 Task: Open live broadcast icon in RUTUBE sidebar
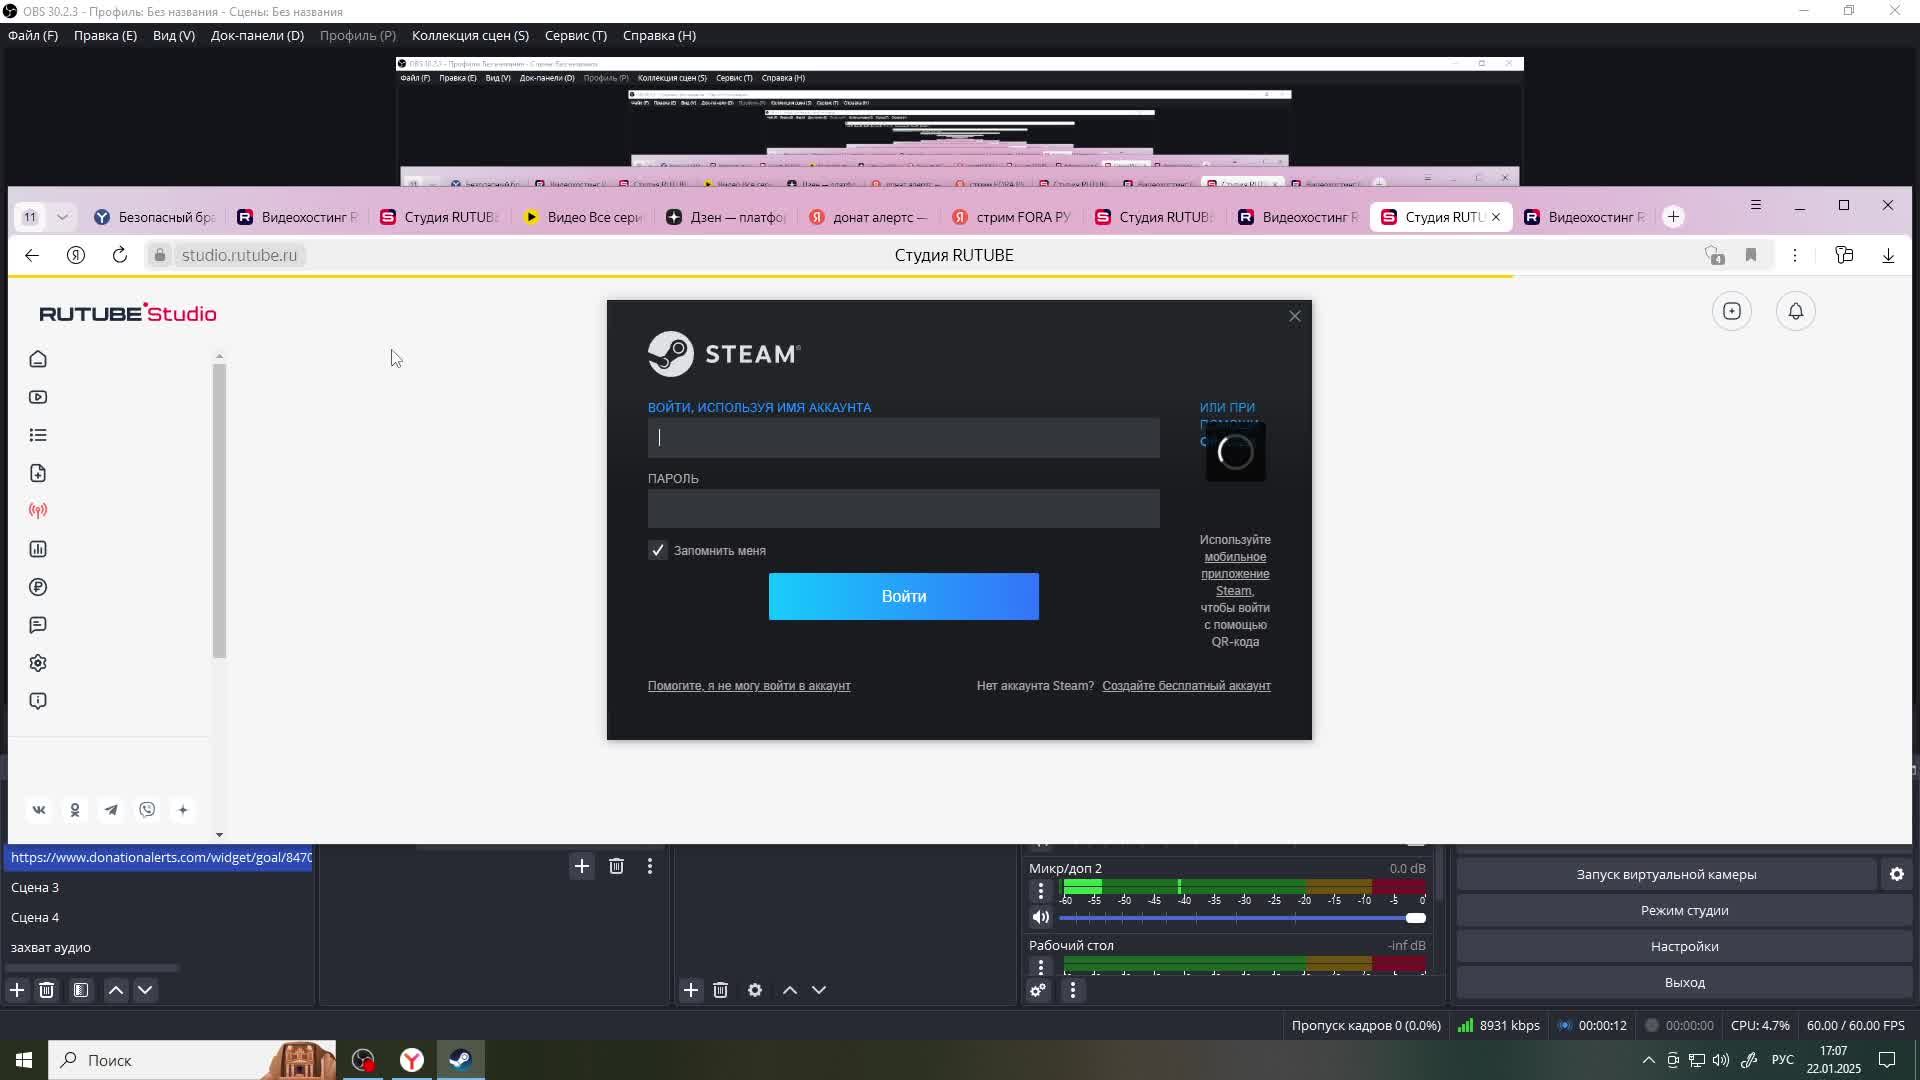coord(38,511)
